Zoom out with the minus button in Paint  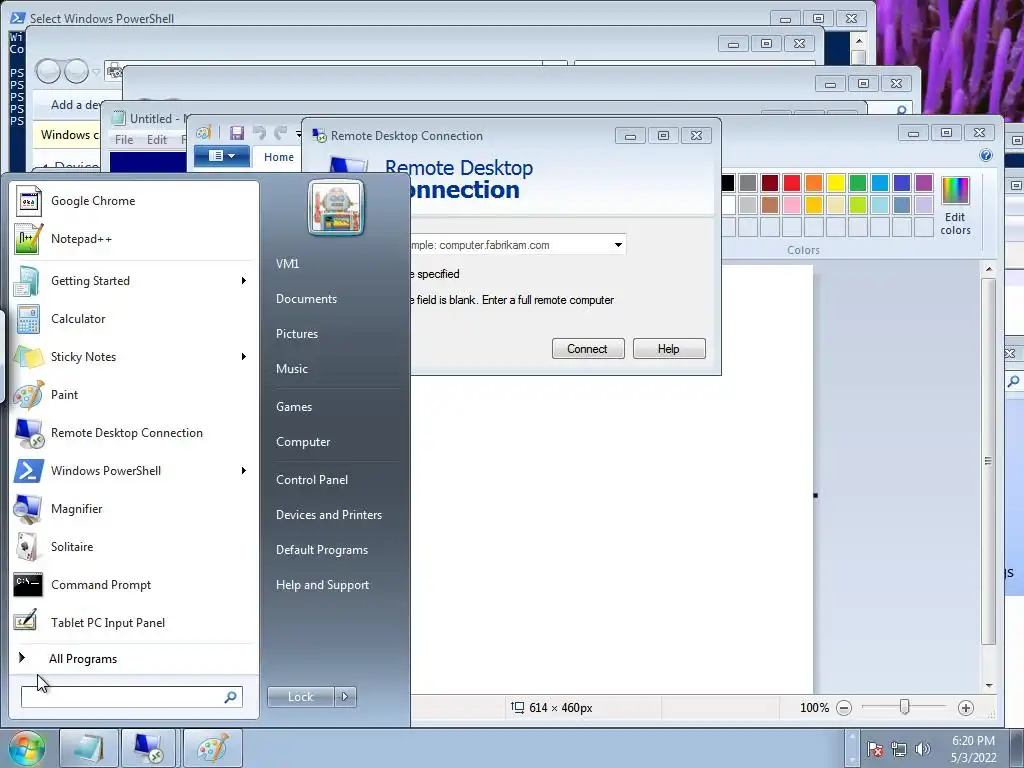click(x=844, y=708)
